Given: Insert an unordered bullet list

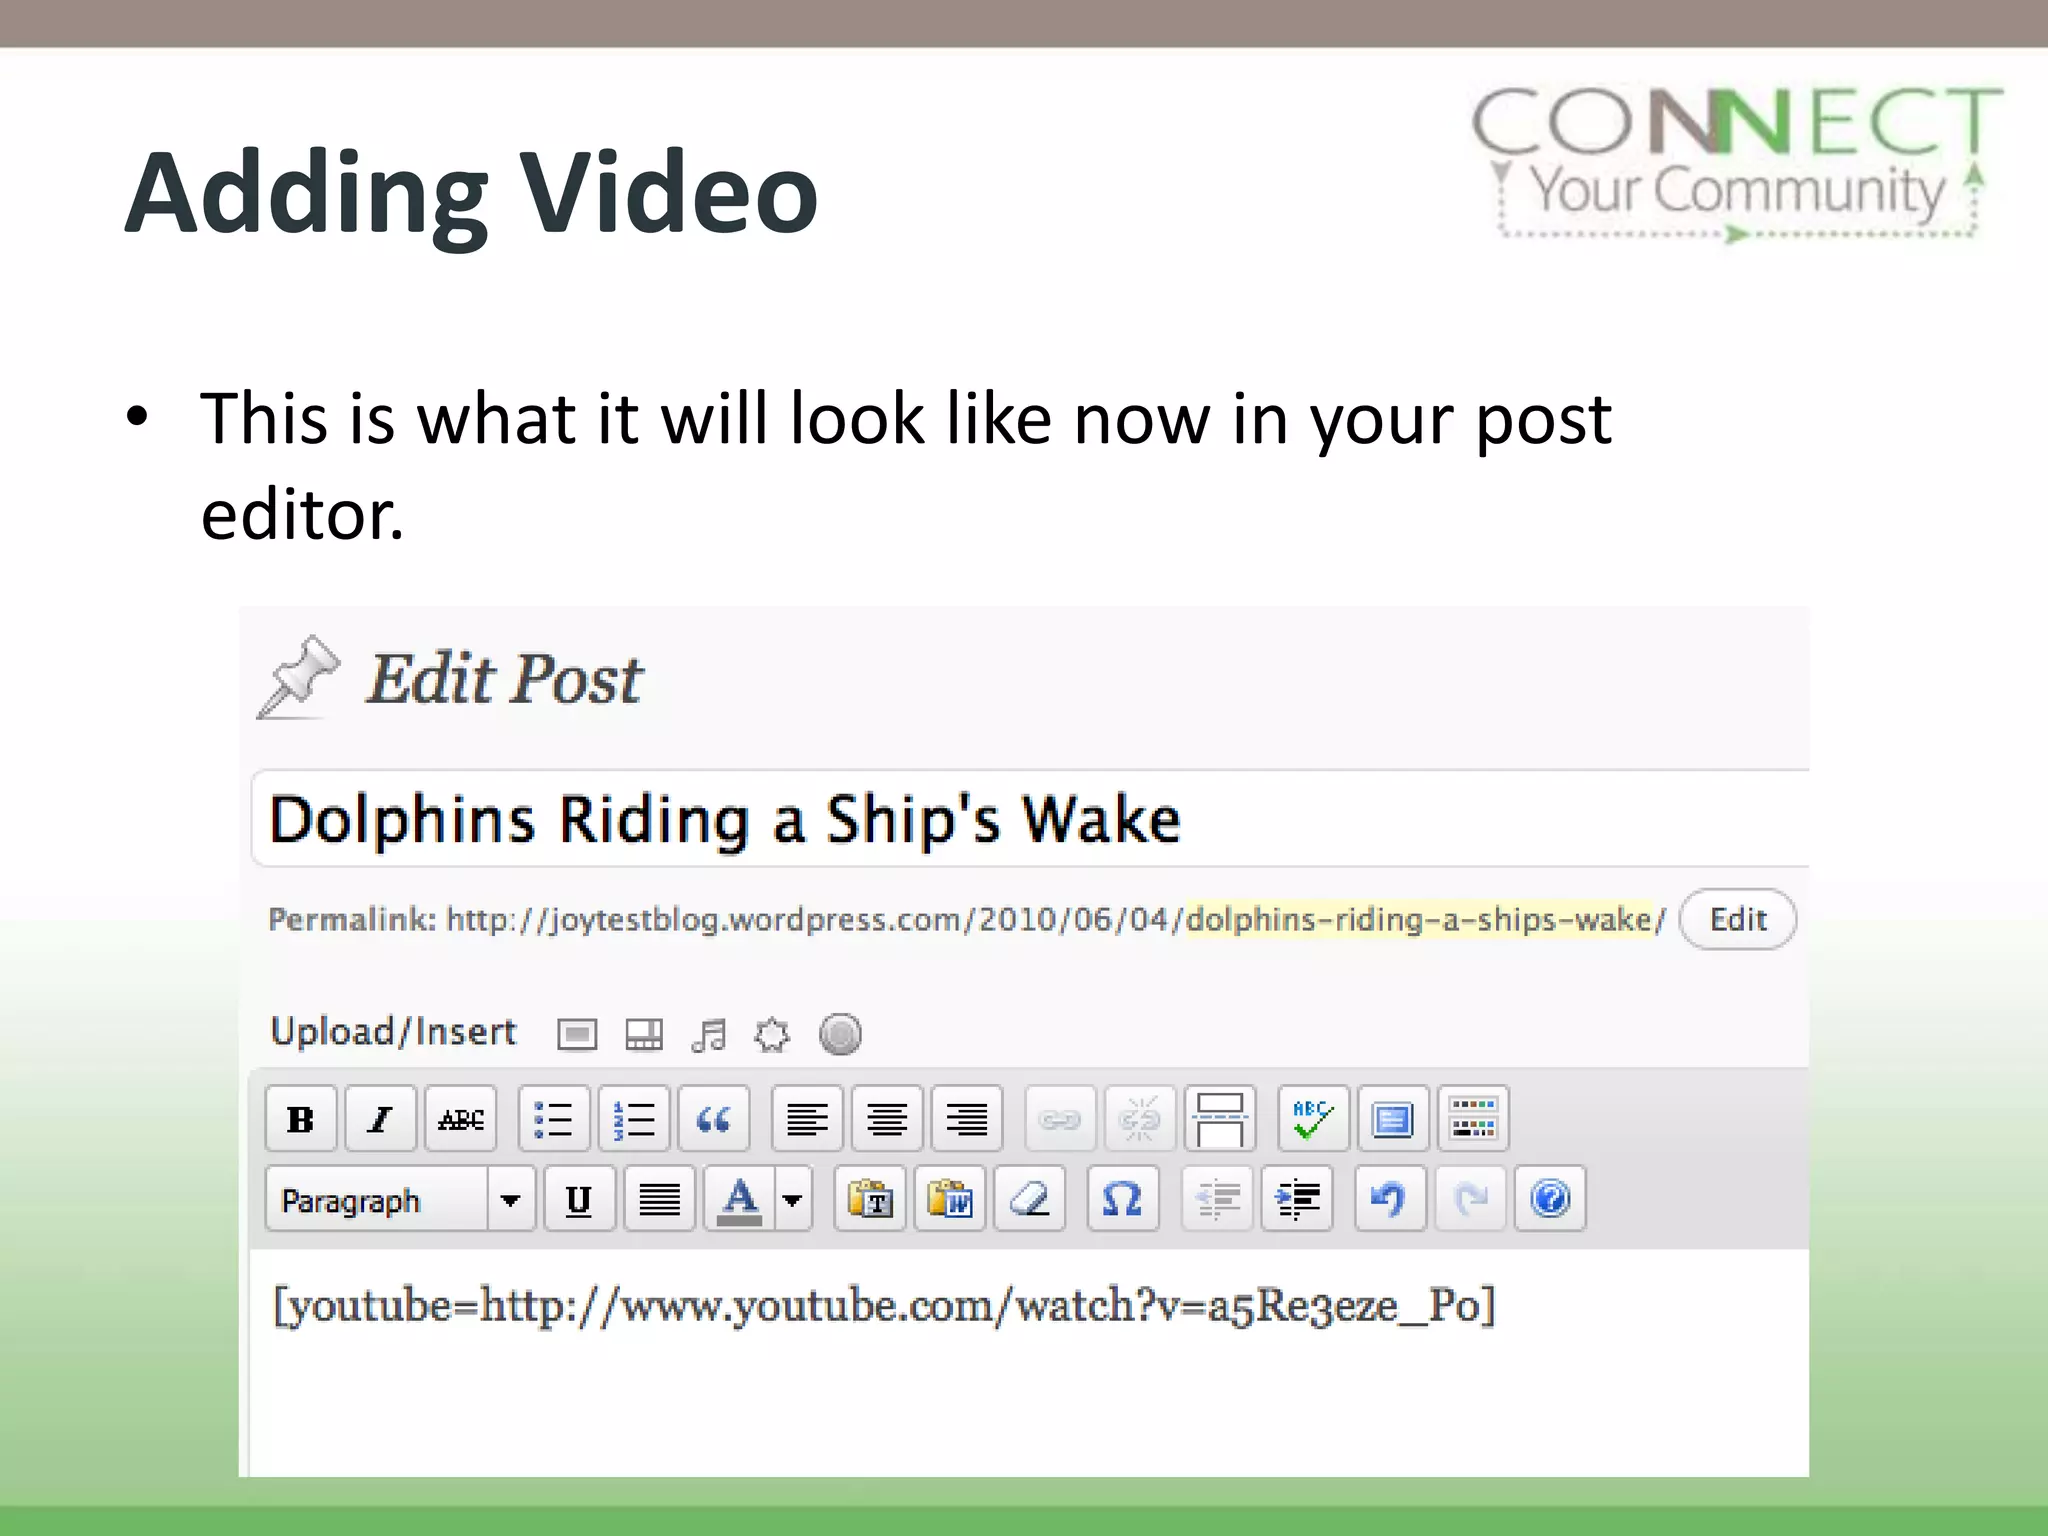Looking at the screenshot, I should 554,1119.
